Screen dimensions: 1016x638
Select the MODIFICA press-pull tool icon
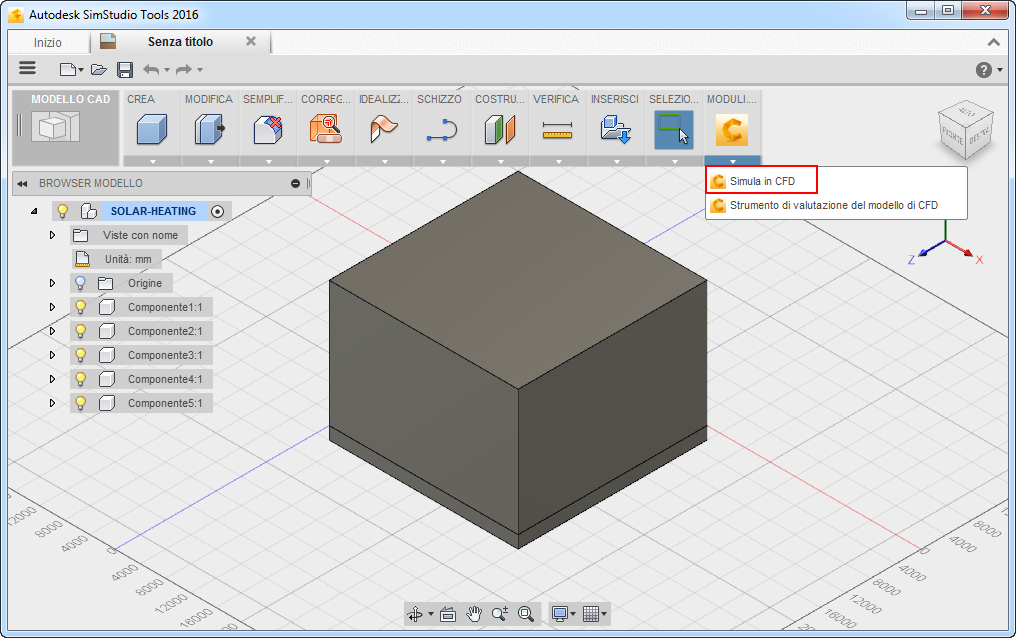[210, 129]
